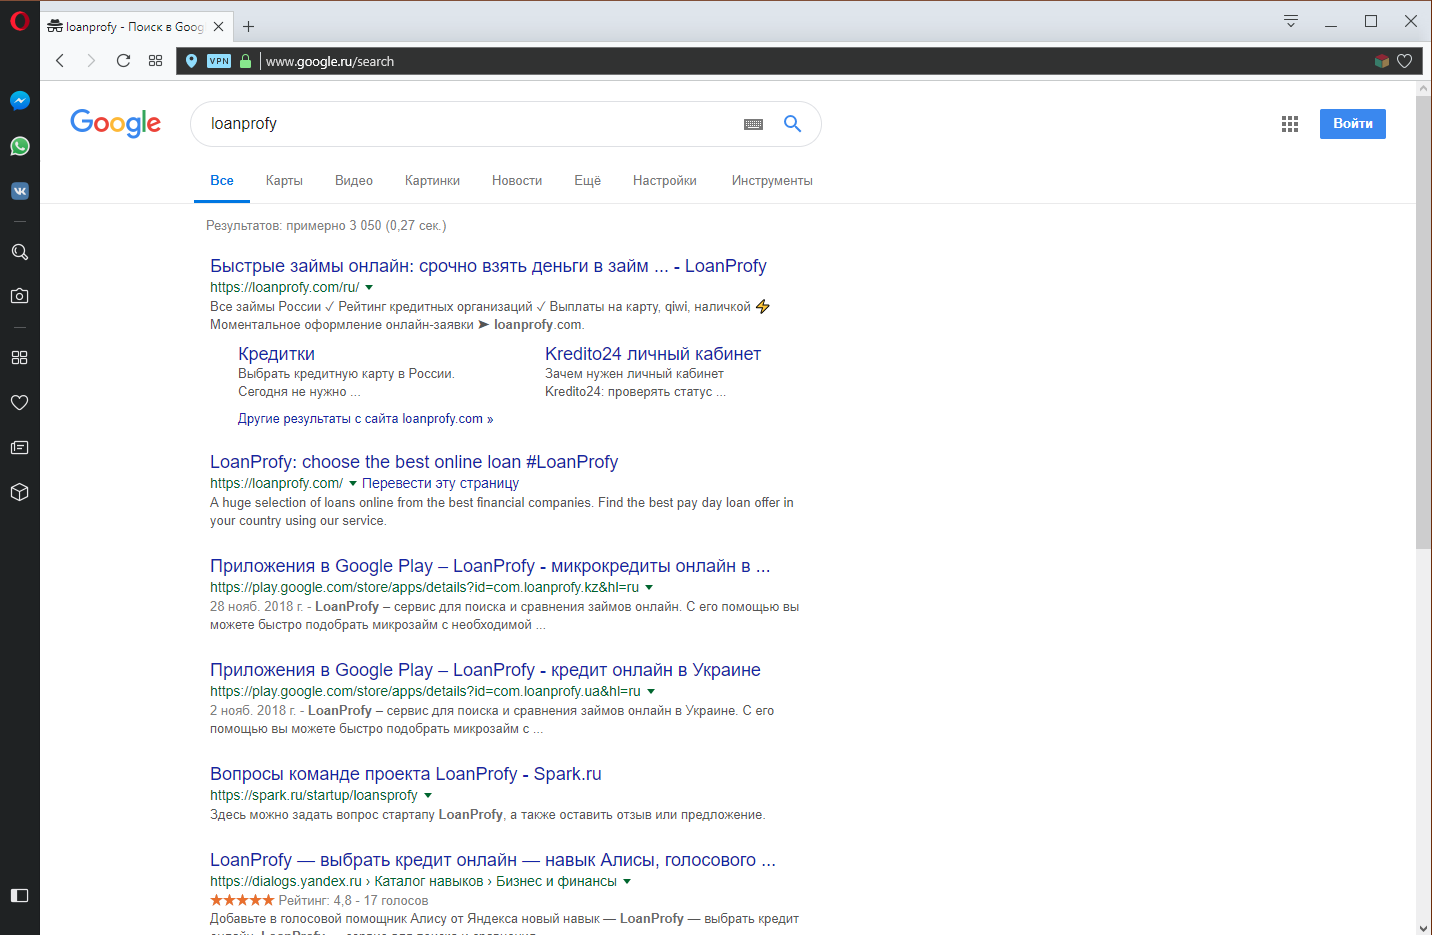
Task: Expand arrow beside the loanprofy.ua Play URL
Action: (651, 692)
